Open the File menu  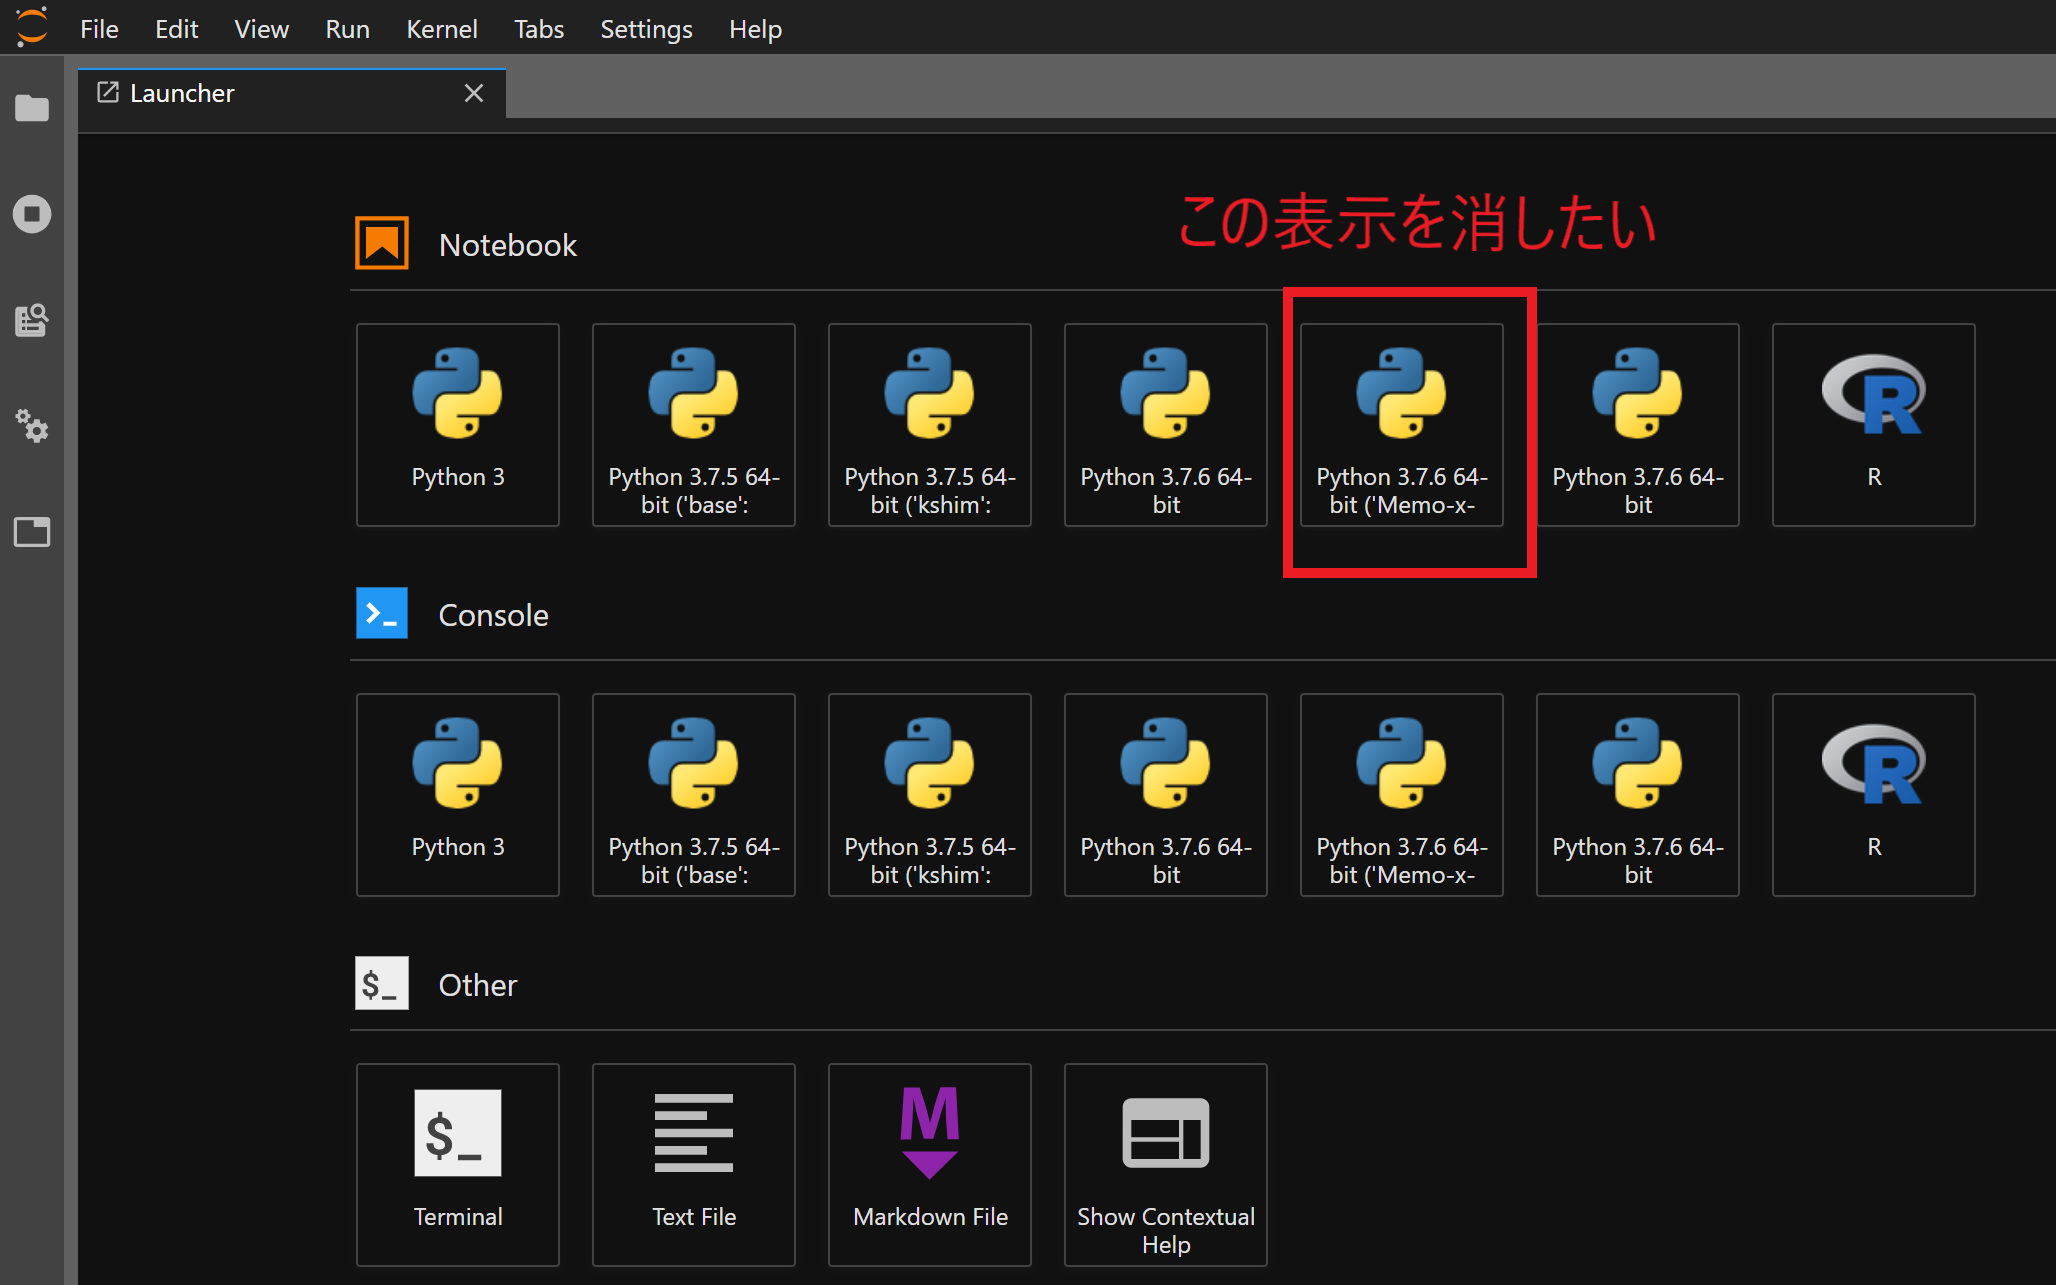(99, 29)
